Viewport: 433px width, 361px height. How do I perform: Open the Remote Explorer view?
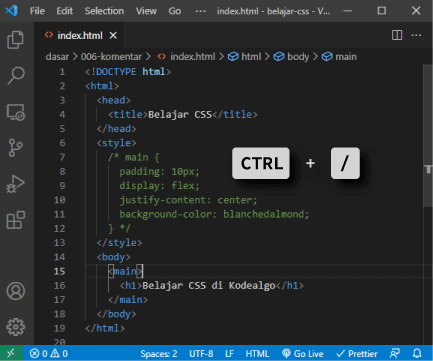point(16,112)
